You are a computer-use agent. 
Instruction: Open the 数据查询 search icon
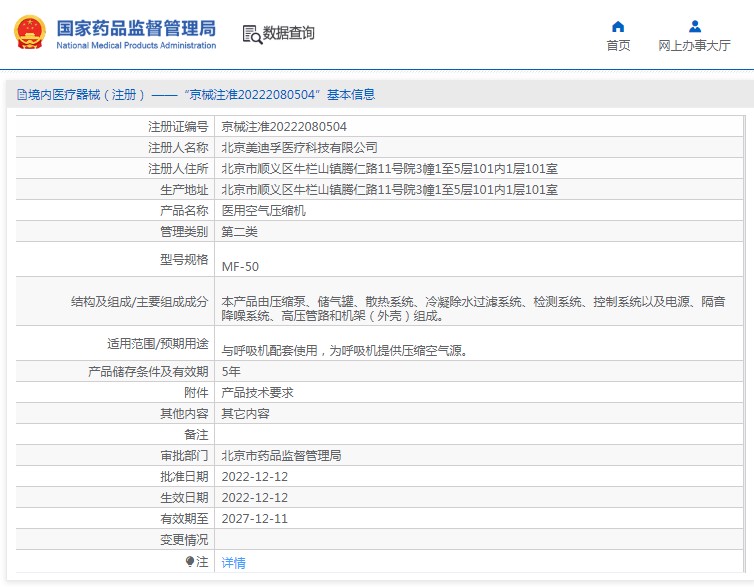point(252,34)
